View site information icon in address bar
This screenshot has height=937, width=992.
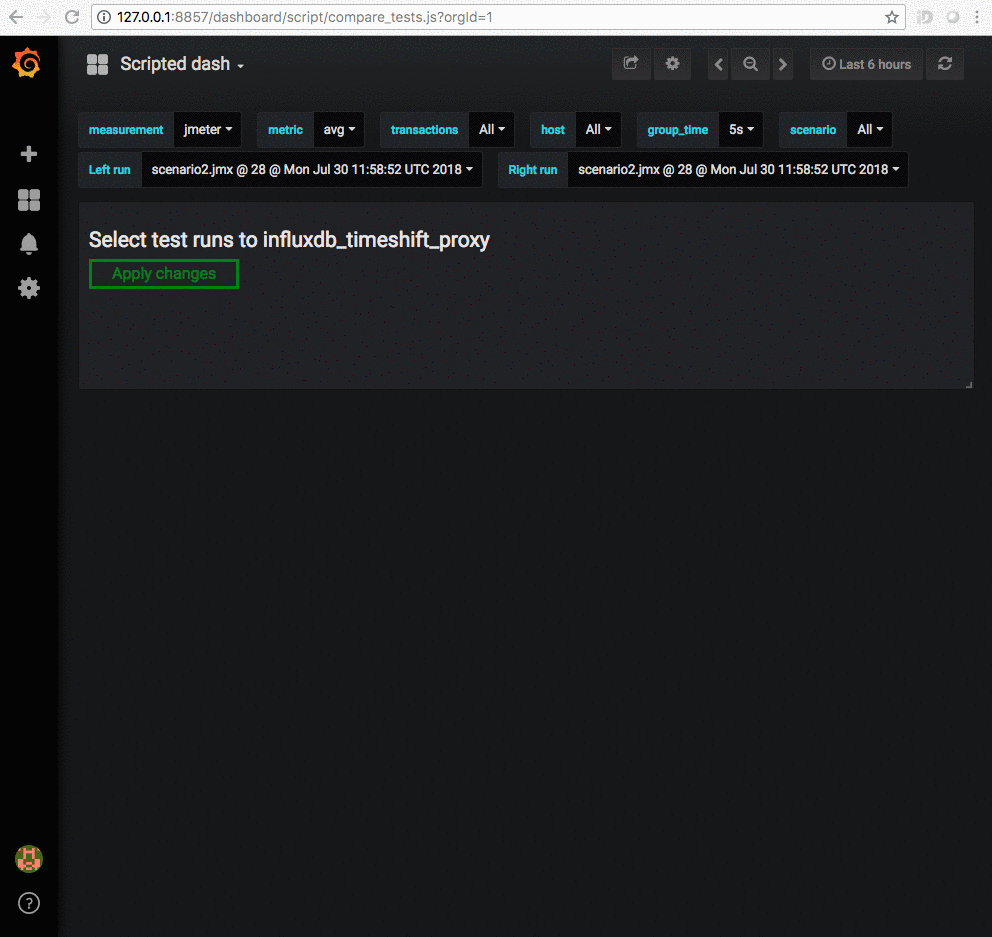tap(104, 17)
